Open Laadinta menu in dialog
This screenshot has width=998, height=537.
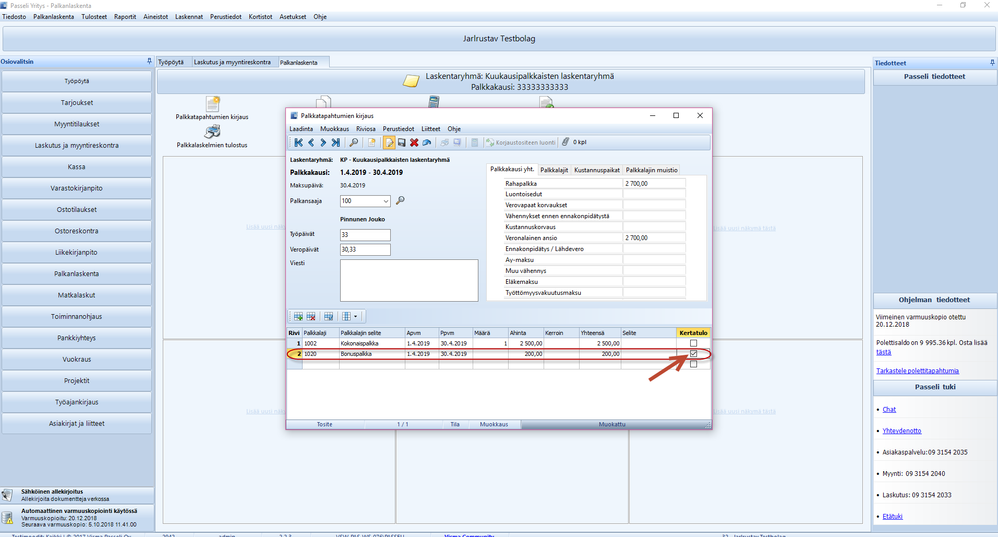301,129
